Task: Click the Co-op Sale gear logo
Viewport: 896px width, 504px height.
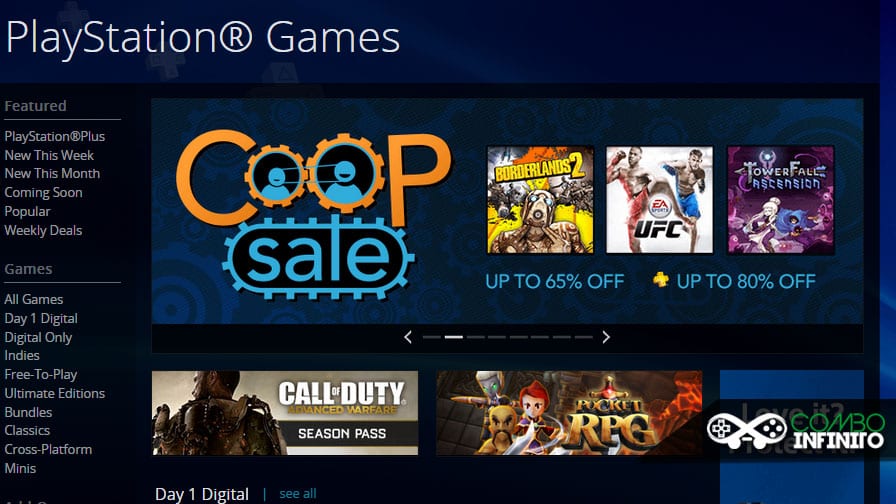Action: tap(314, 214)
